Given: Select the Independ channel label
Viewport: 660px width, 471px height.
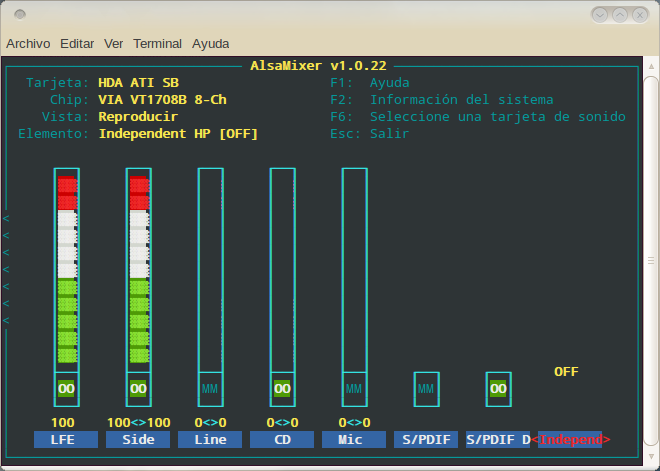Looking at the screenshot, I should [570, 439].
